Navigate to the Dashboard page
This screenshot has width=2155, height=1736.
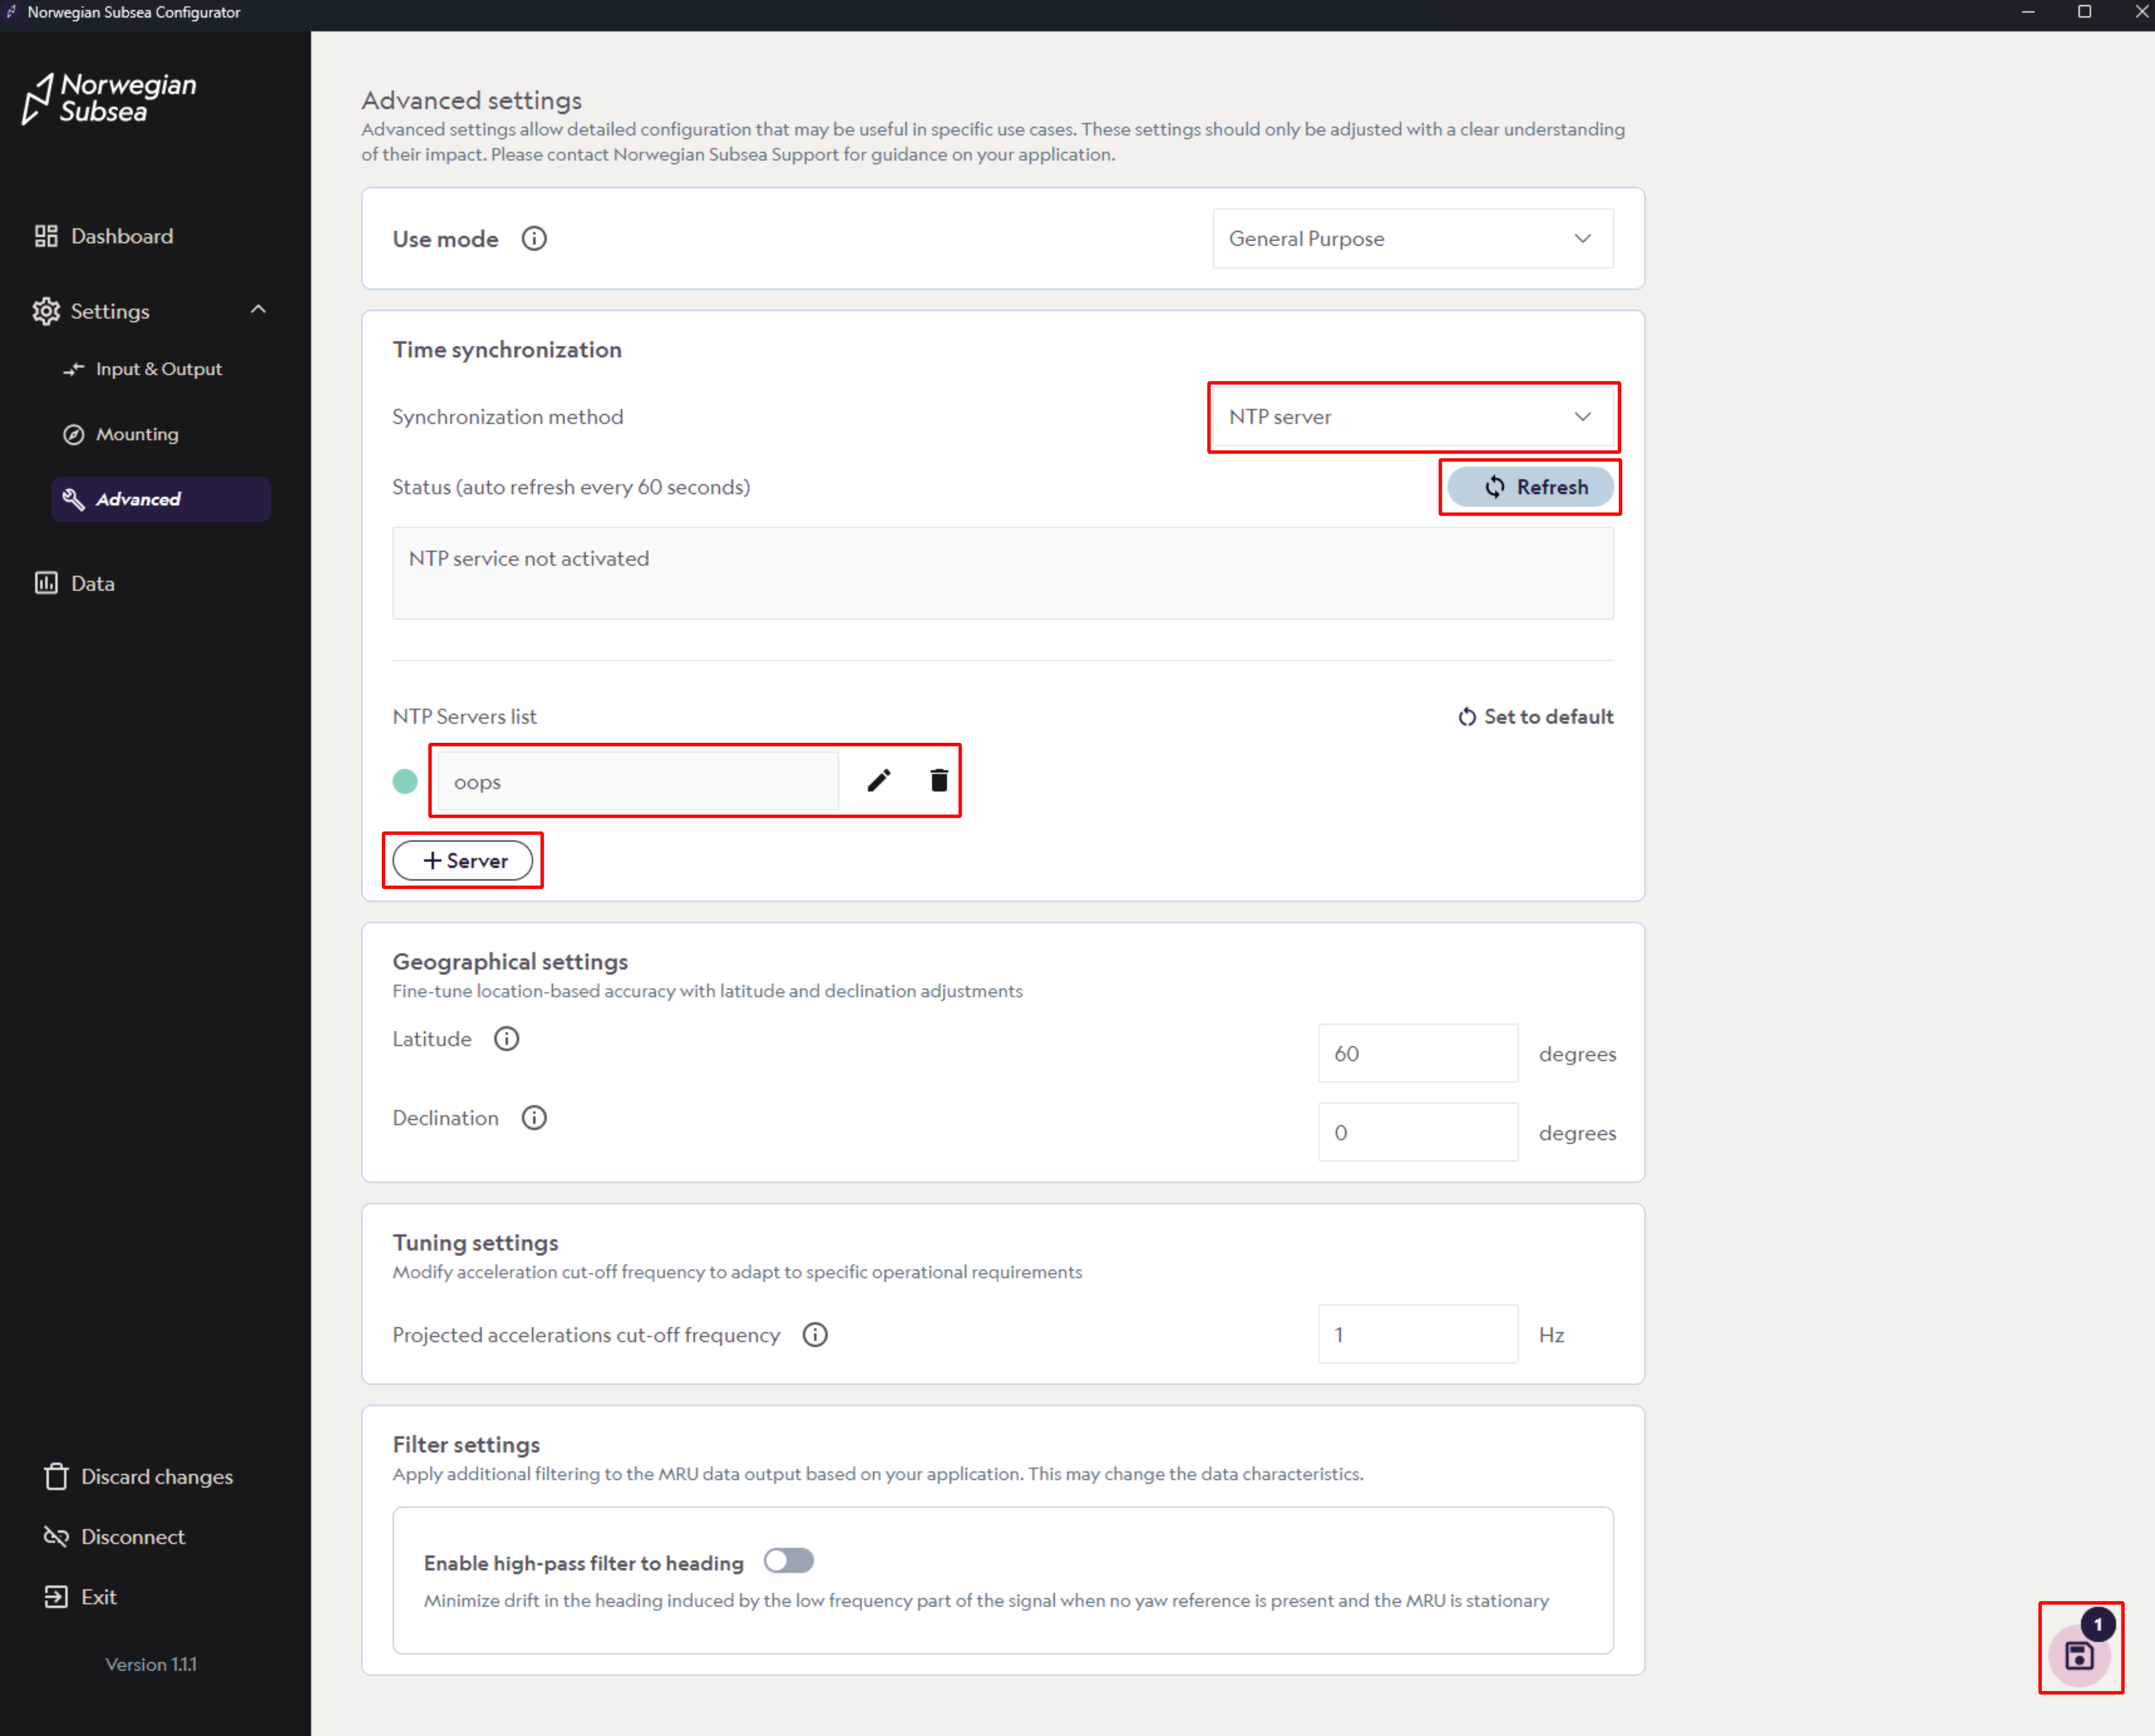click(x=120, y=236)
